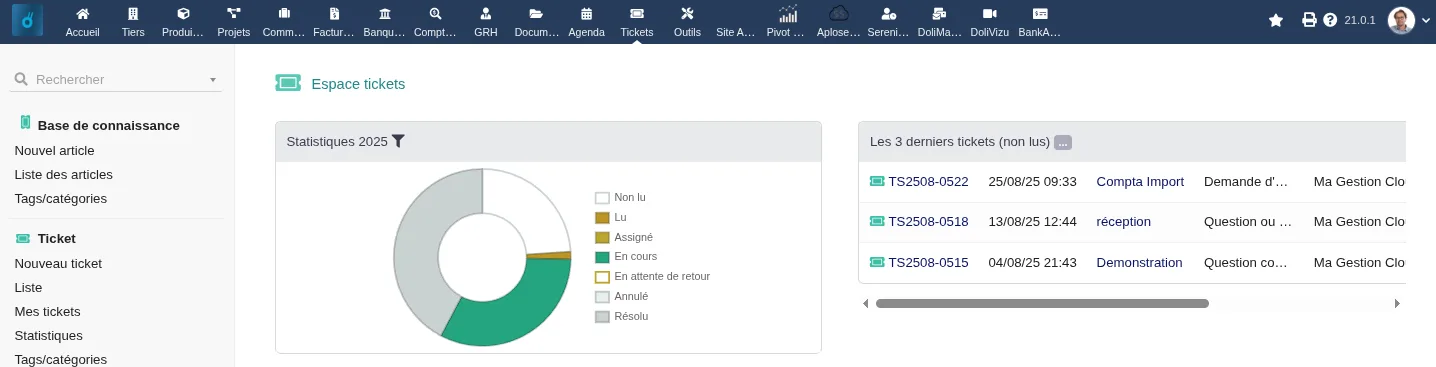The width and height of the screenshot is (1436, 367).
Task: Open the DoliMa module icon
Action: tap(939, 14)
